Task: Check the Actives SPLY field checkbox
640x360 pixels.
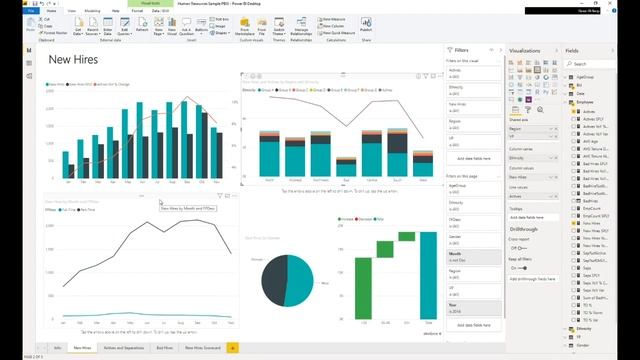Action: tap(573, 119)
